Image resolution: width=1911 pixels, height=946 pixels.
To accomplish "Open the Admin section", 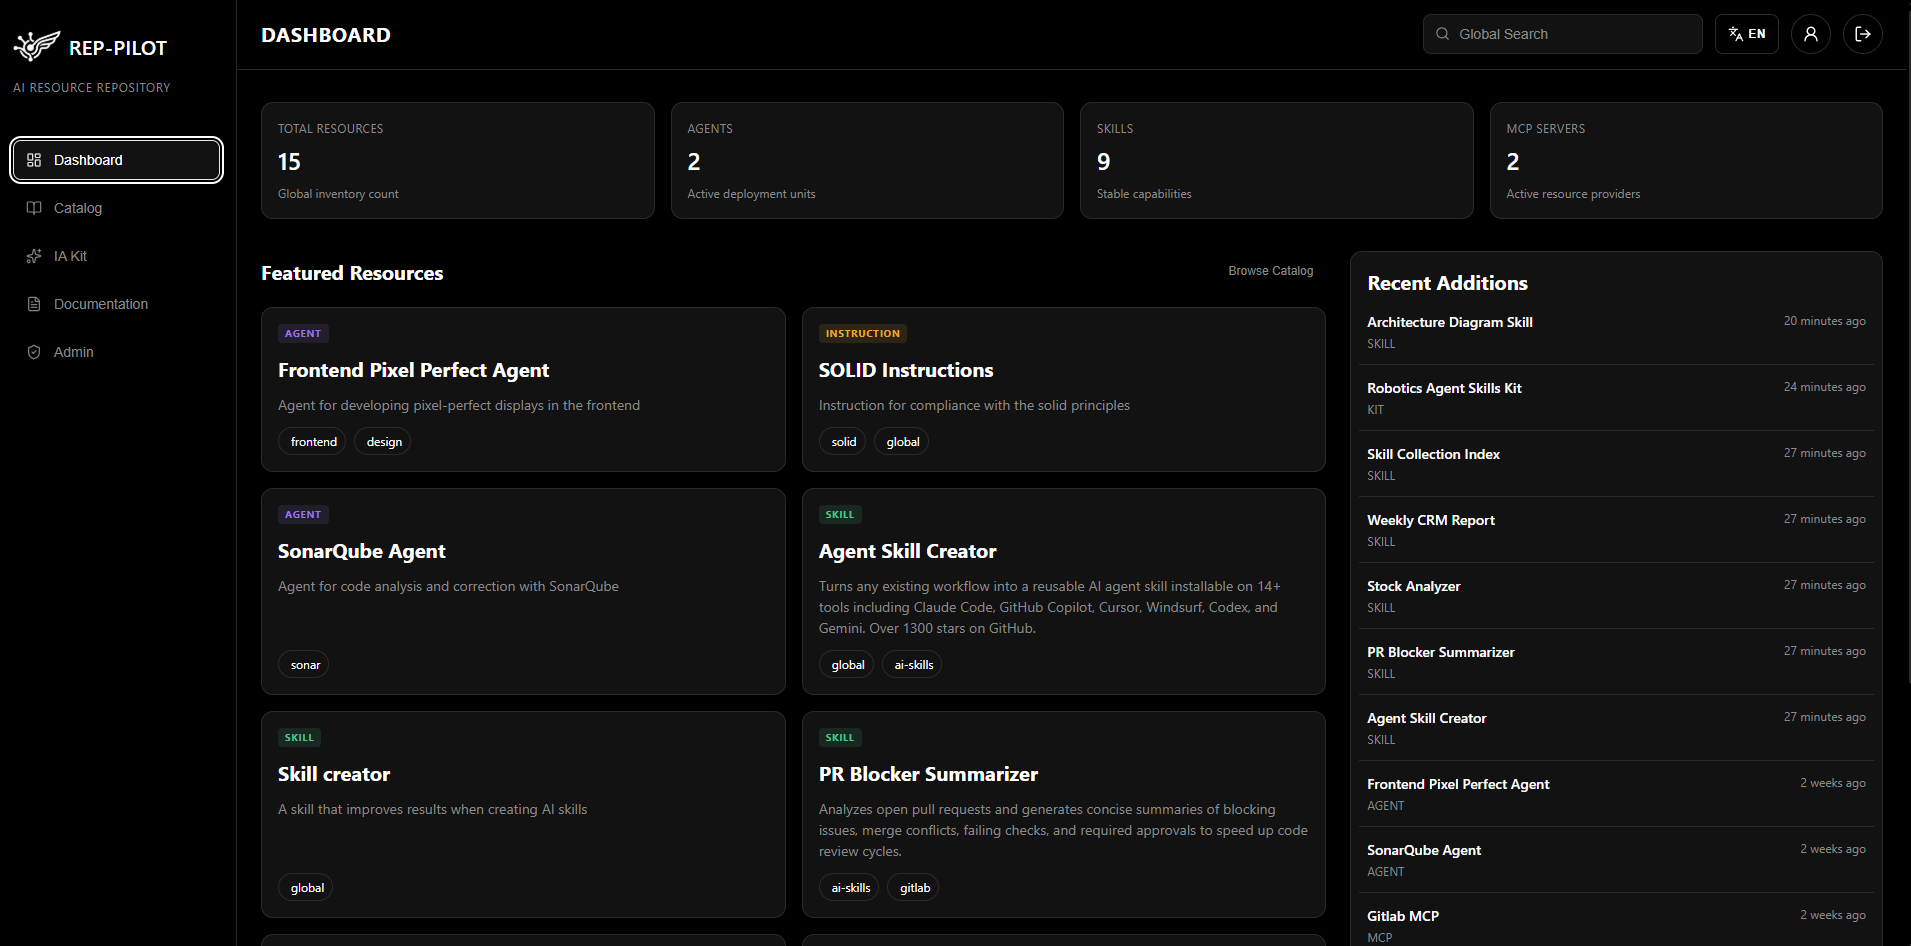I will (116, 352).
